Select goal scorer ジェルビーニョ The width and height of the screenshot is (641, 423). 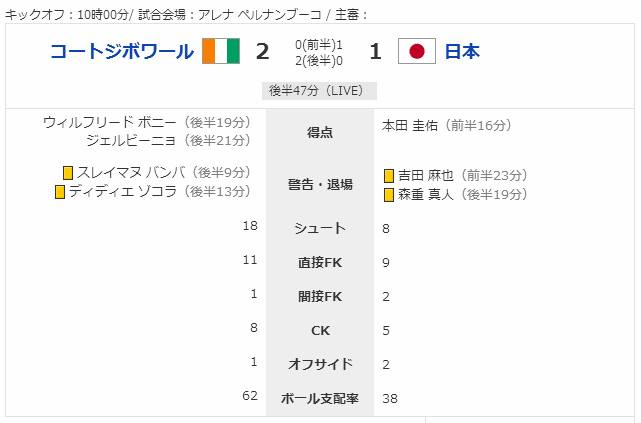[131, 141]
